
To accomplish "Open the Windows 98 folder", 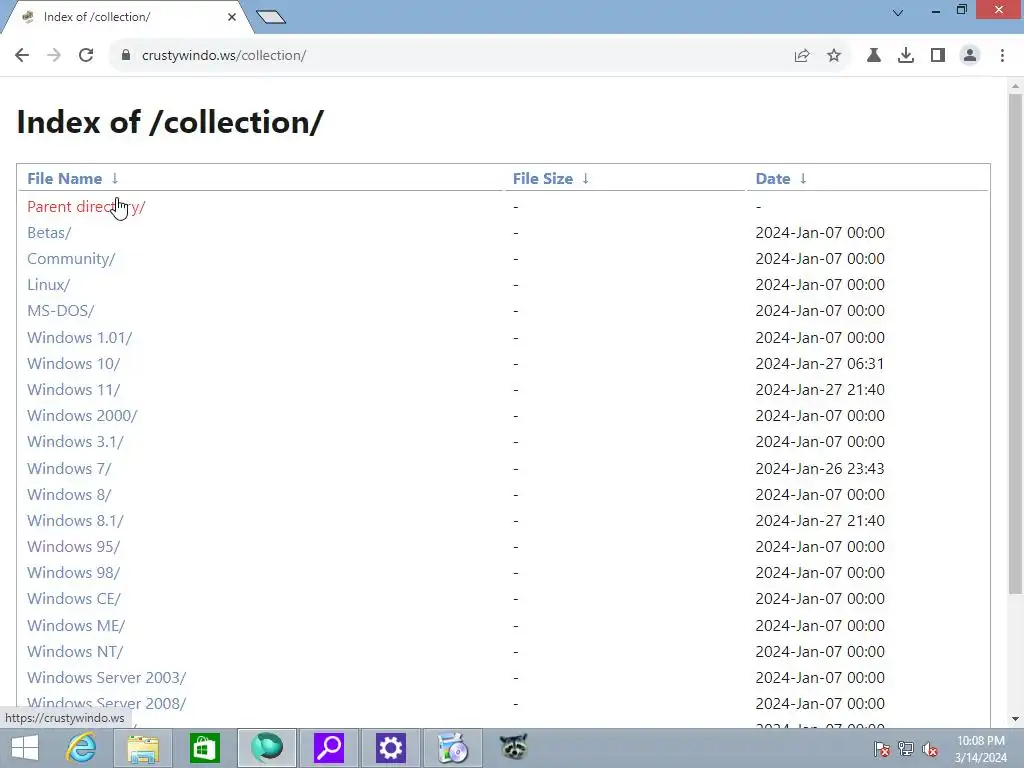I will pyautogui.click(x=74, y=573).
